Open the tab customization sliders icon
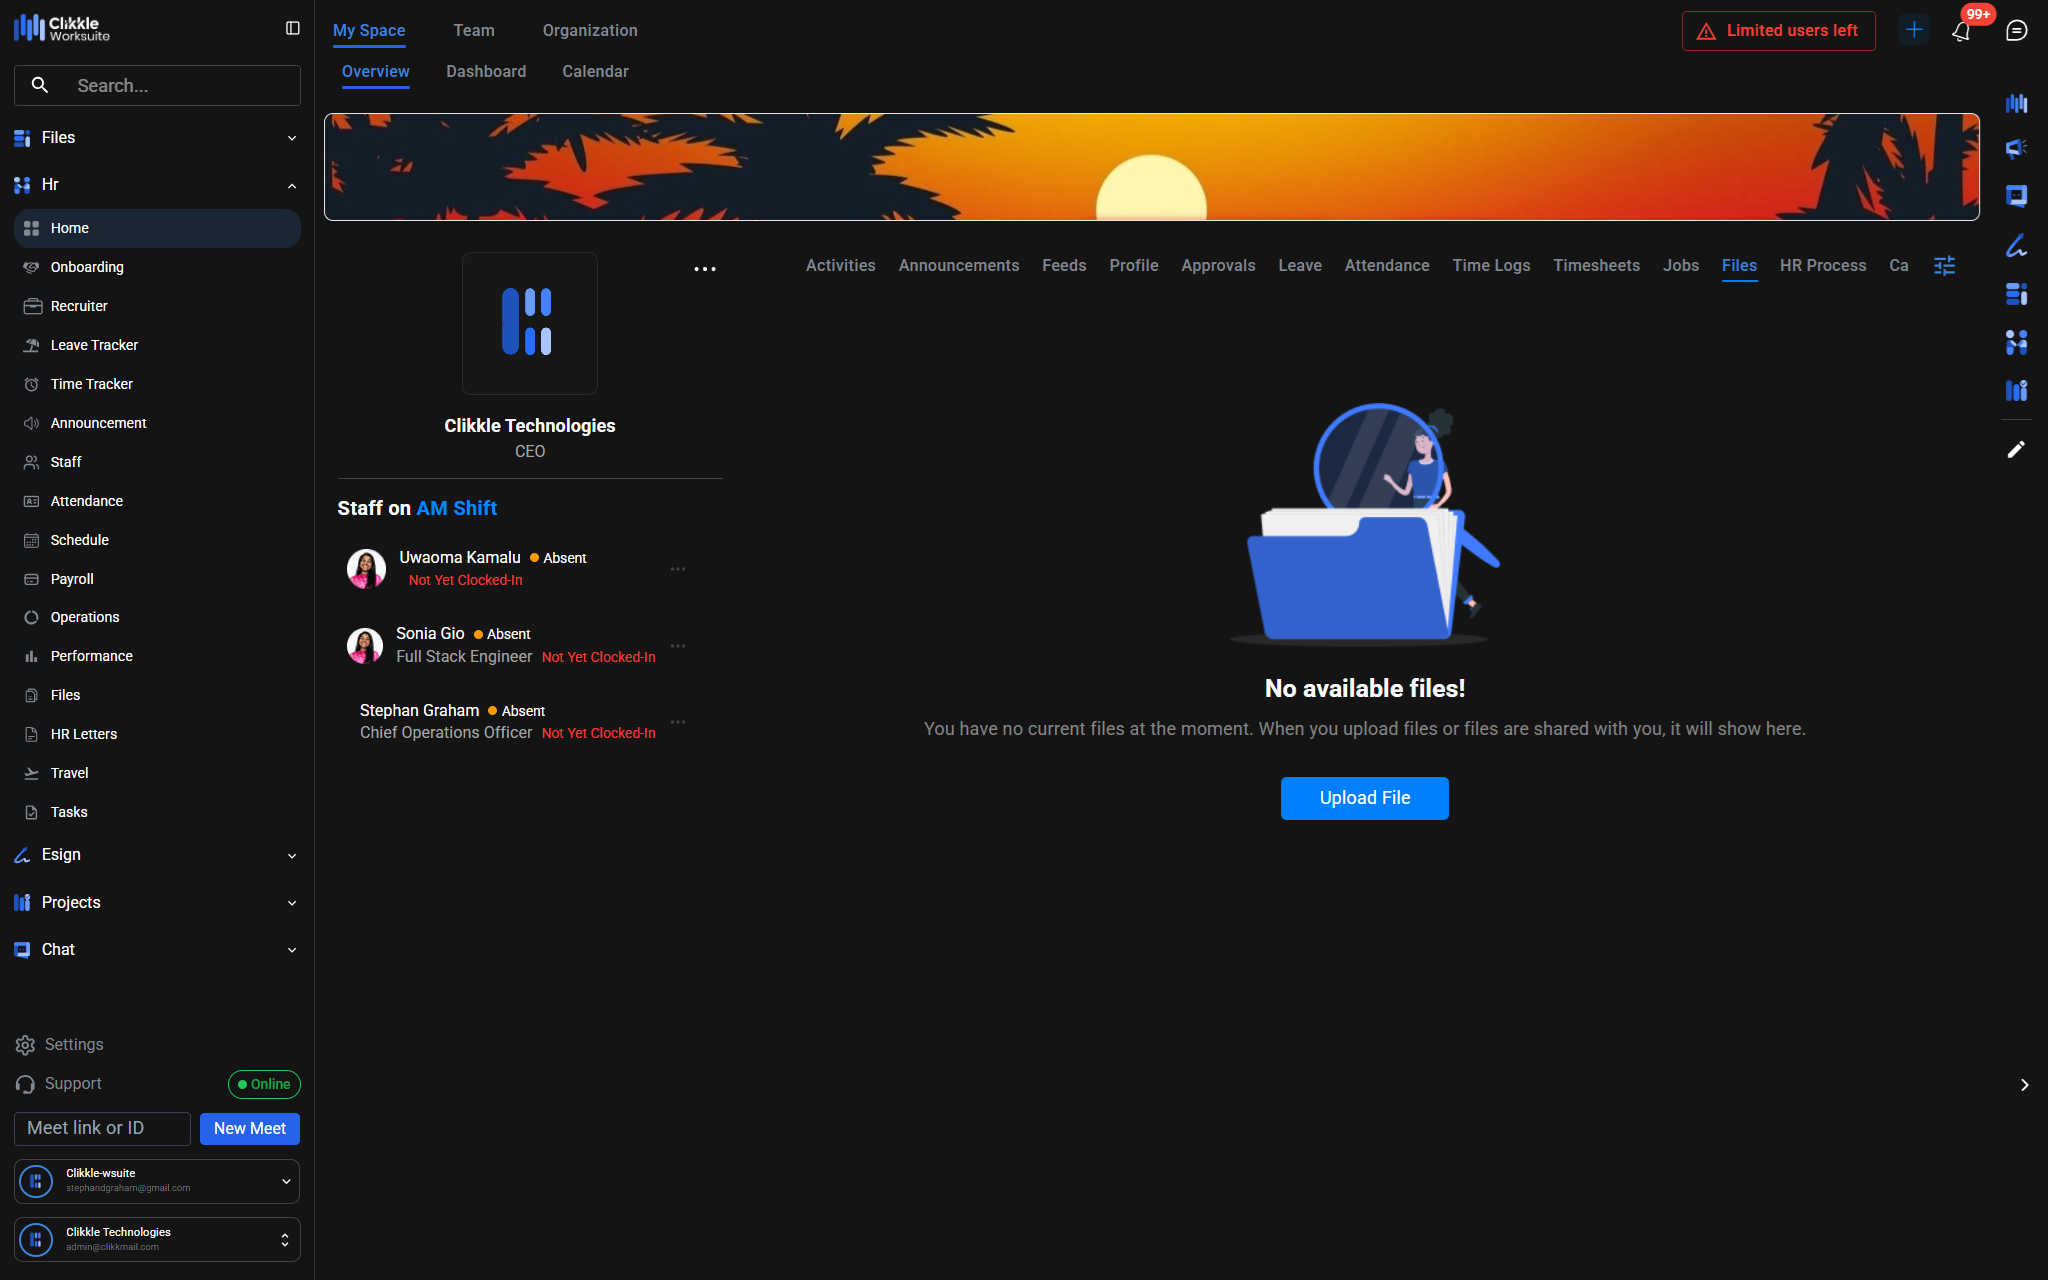This screenshot has height=1280, width=2048. pos(1944,266)
